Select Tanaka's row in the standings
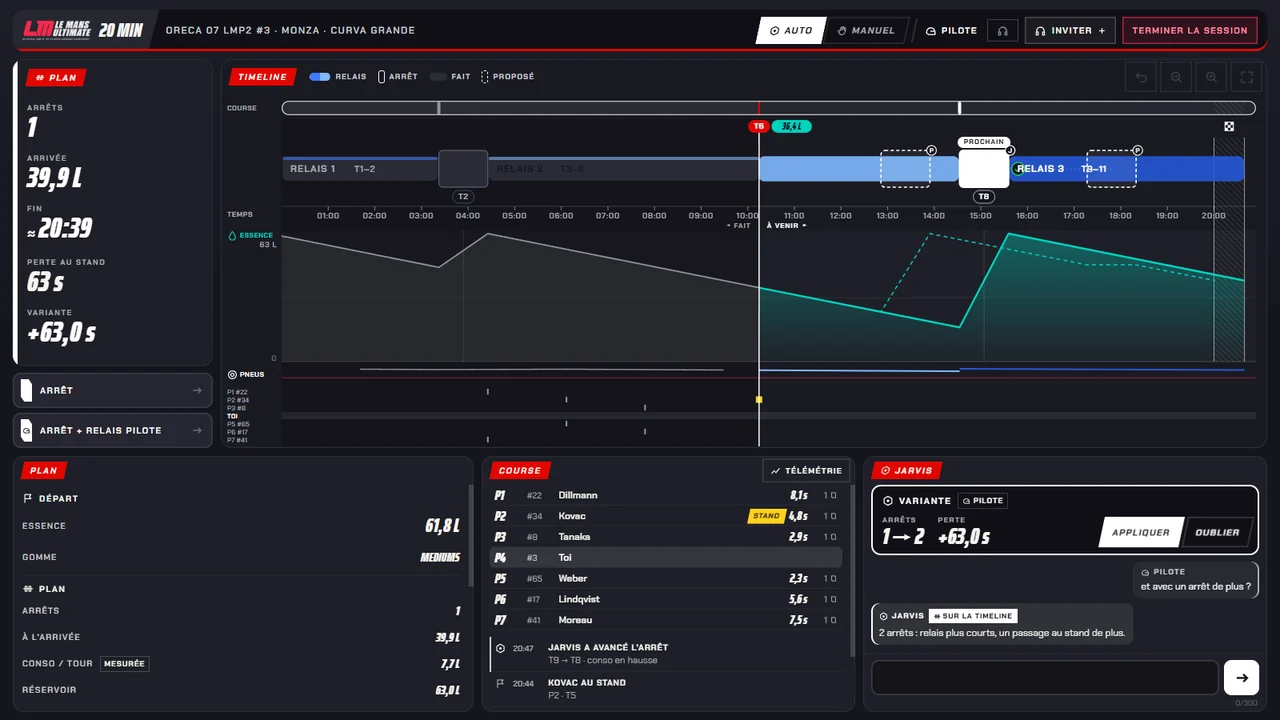Image resolution: width=1280 pixels, height=720 pixels. point(666,537)
